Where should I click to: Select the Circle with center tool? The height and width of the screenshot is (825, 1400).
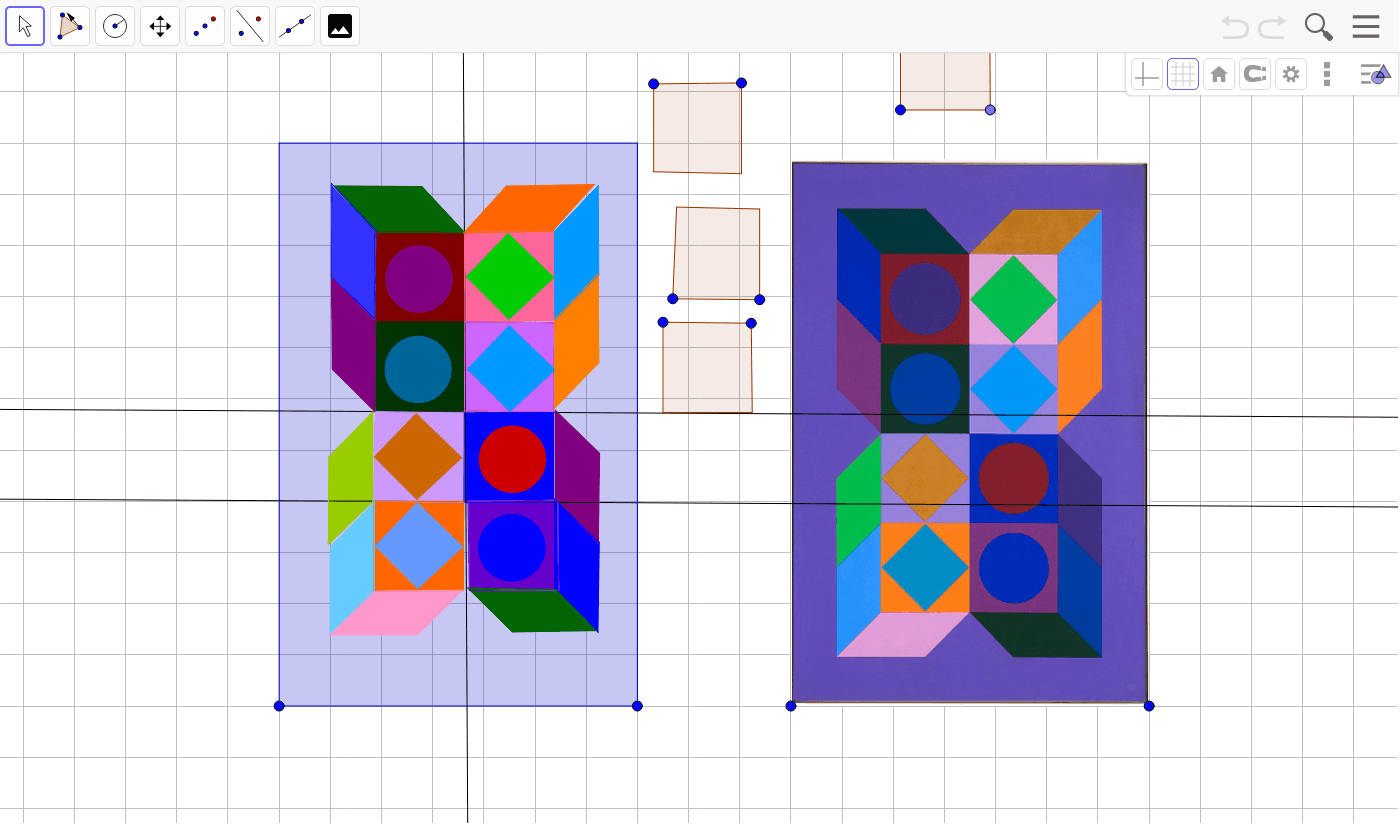[x=115, y=26]
